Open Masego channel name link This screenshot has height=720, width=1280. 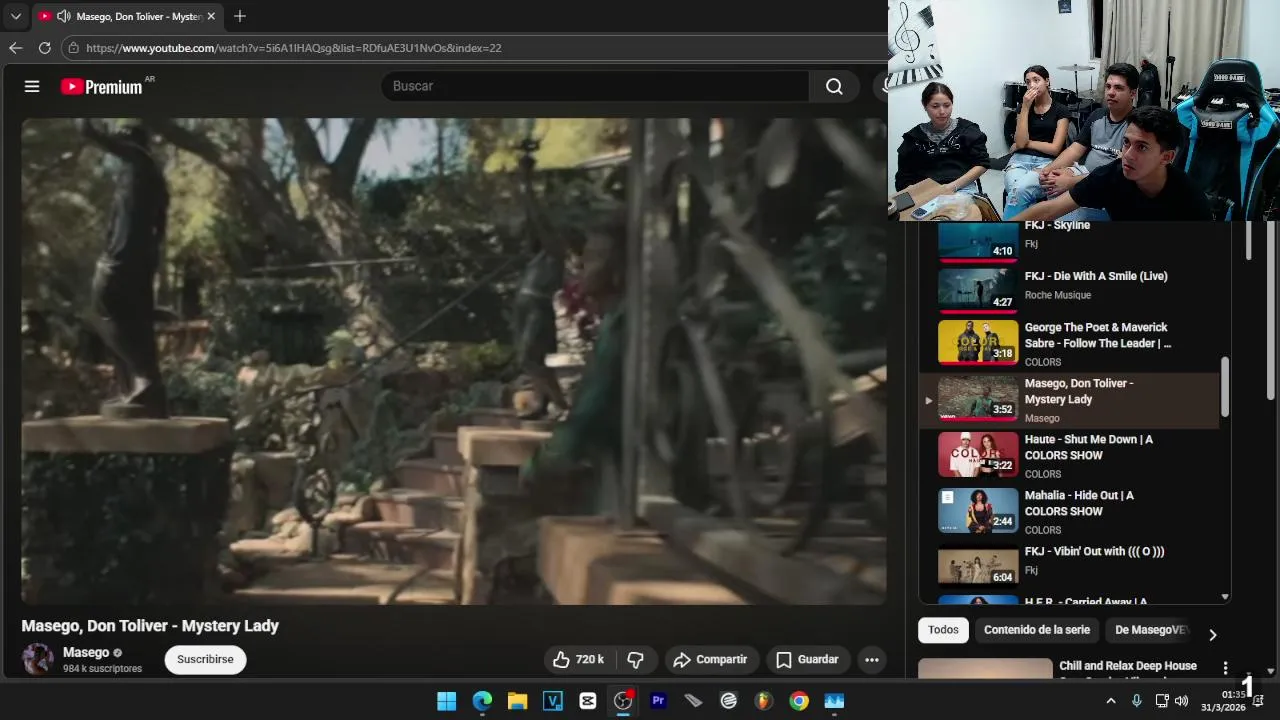[x=86, y=653]
